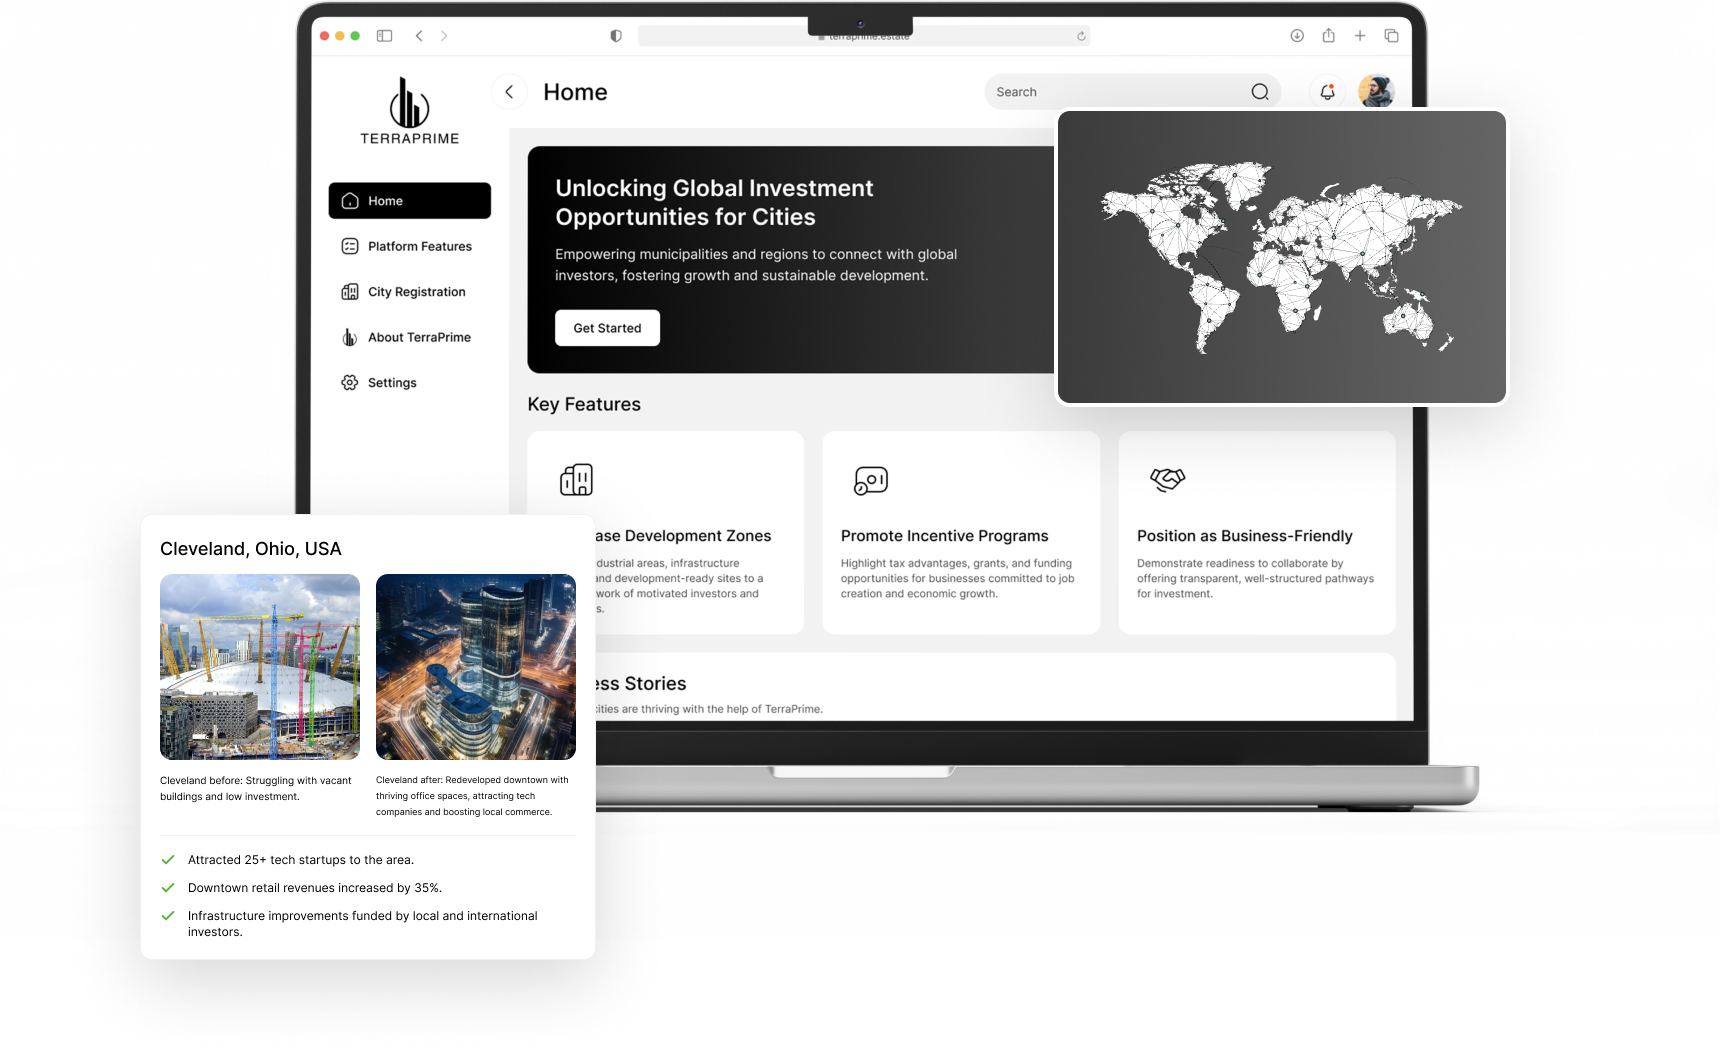The height and width of the screenshot is (1060, 1720).
Task: Click the handshake icon on Business-Friendly card
Action: tap(1167, 480)
